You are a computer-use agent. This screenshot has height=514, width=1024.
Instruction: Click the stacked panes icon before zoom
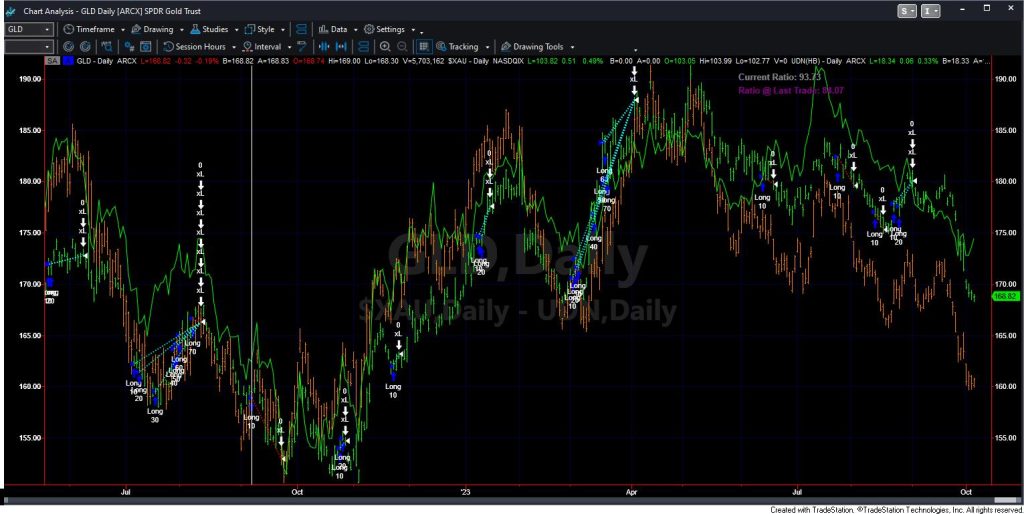[x=364, y=47]
